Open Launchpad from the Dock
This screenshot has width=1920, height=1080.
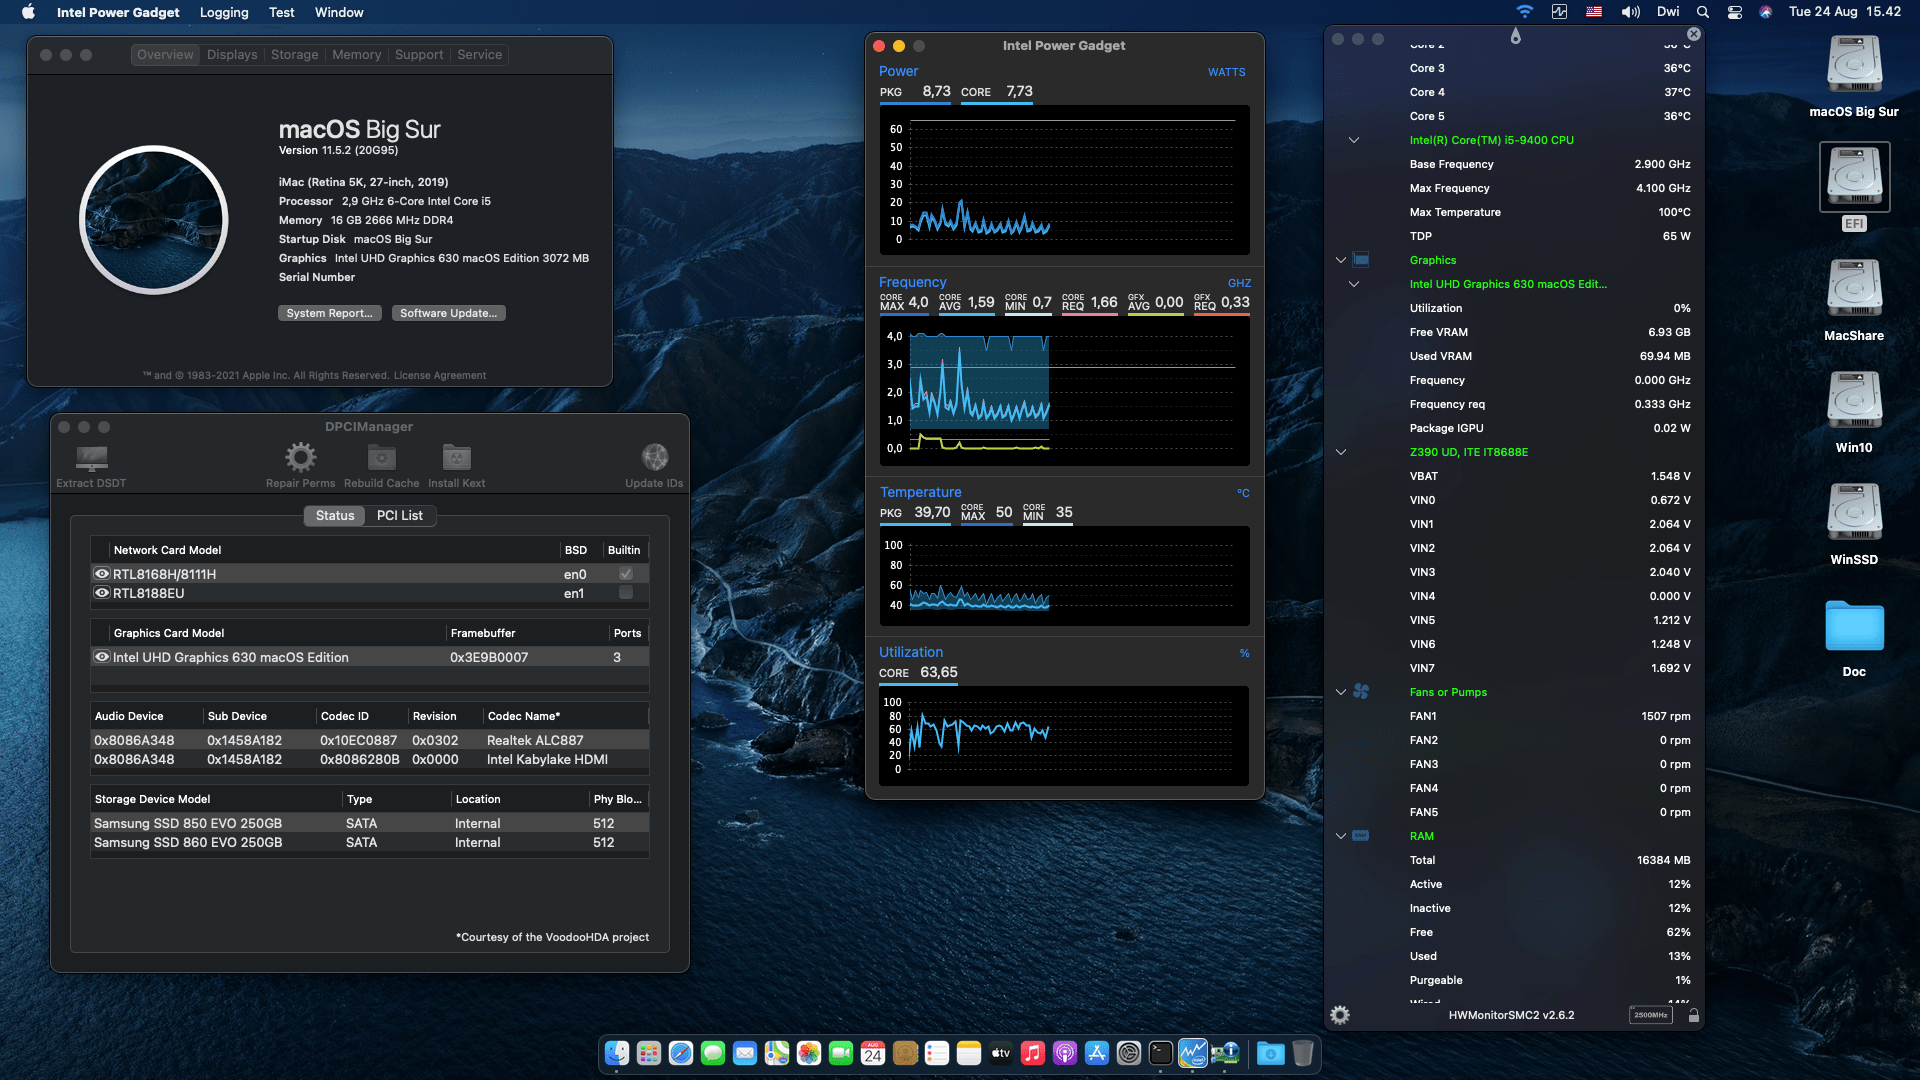649,1053
